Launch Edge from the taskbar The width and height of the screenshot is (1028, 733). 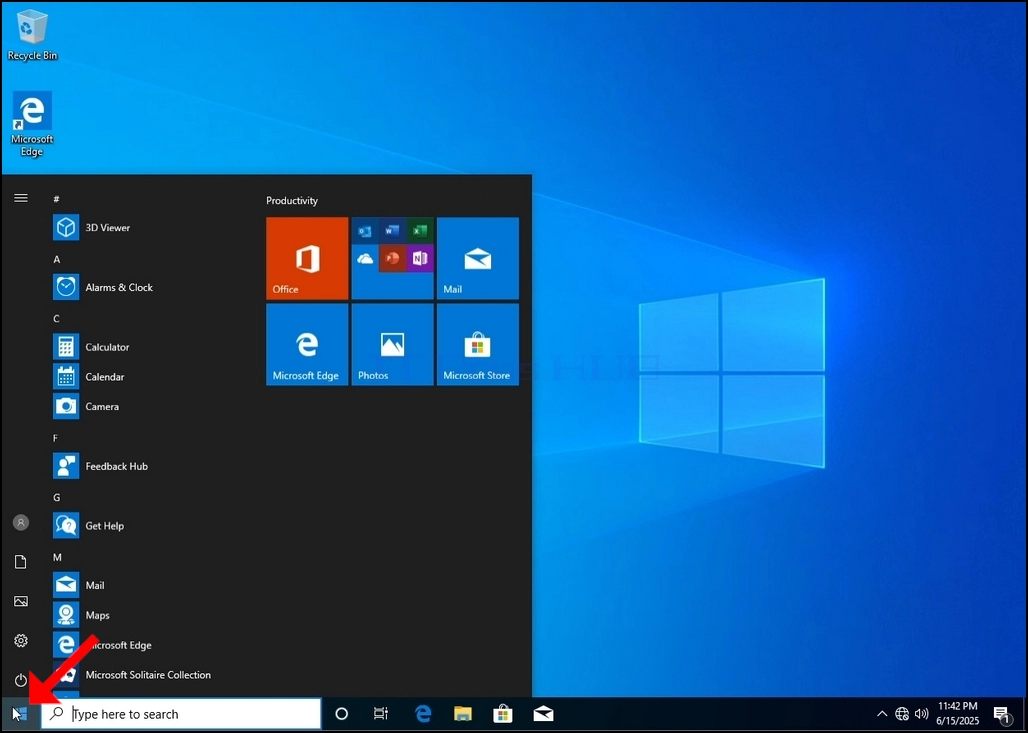[423, 714]
